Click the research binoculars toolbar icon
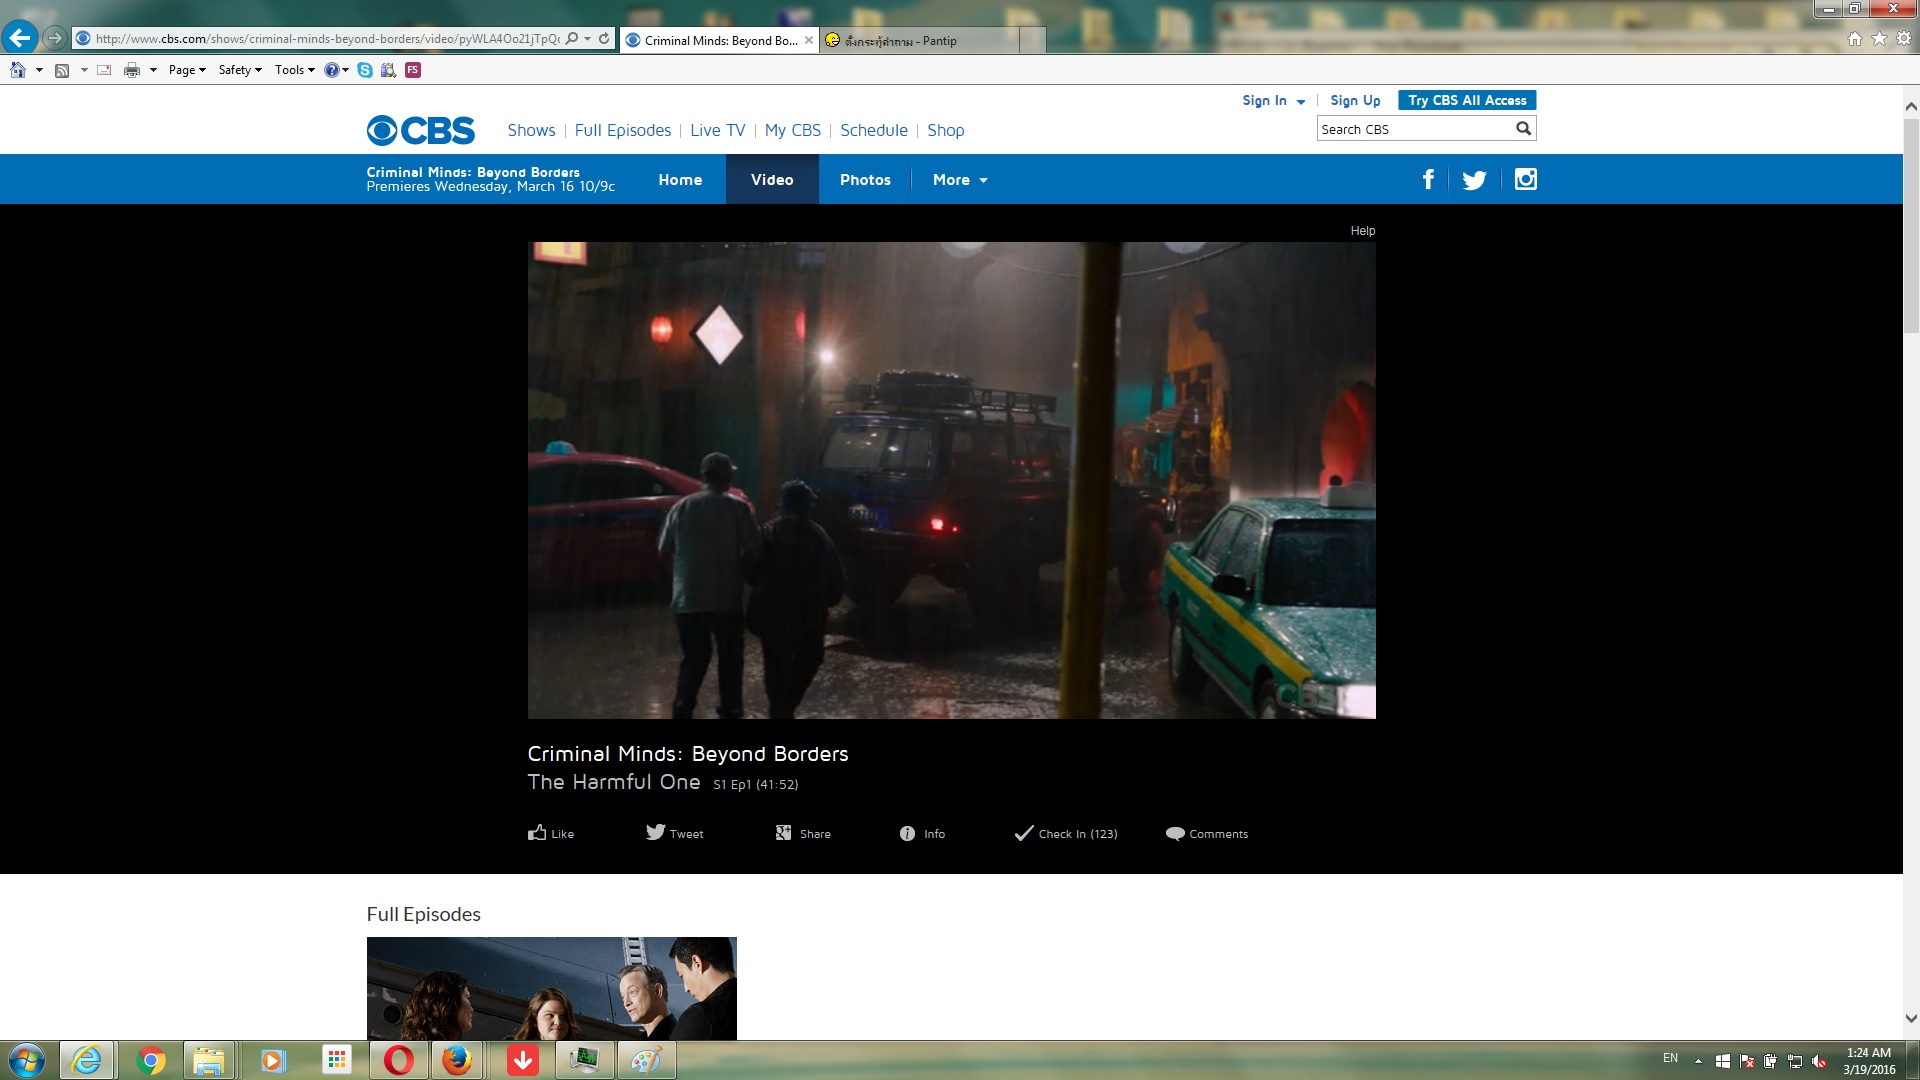1920x1080 pixels. point(389,70)
